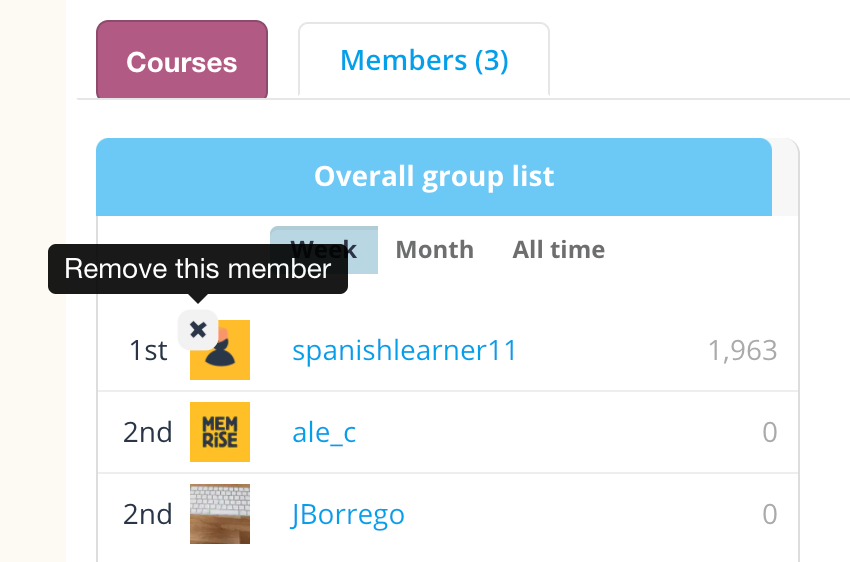Viewport: 850px width, 562px height.
Task: Visit JBorrego's profile link
Action: 348,515
